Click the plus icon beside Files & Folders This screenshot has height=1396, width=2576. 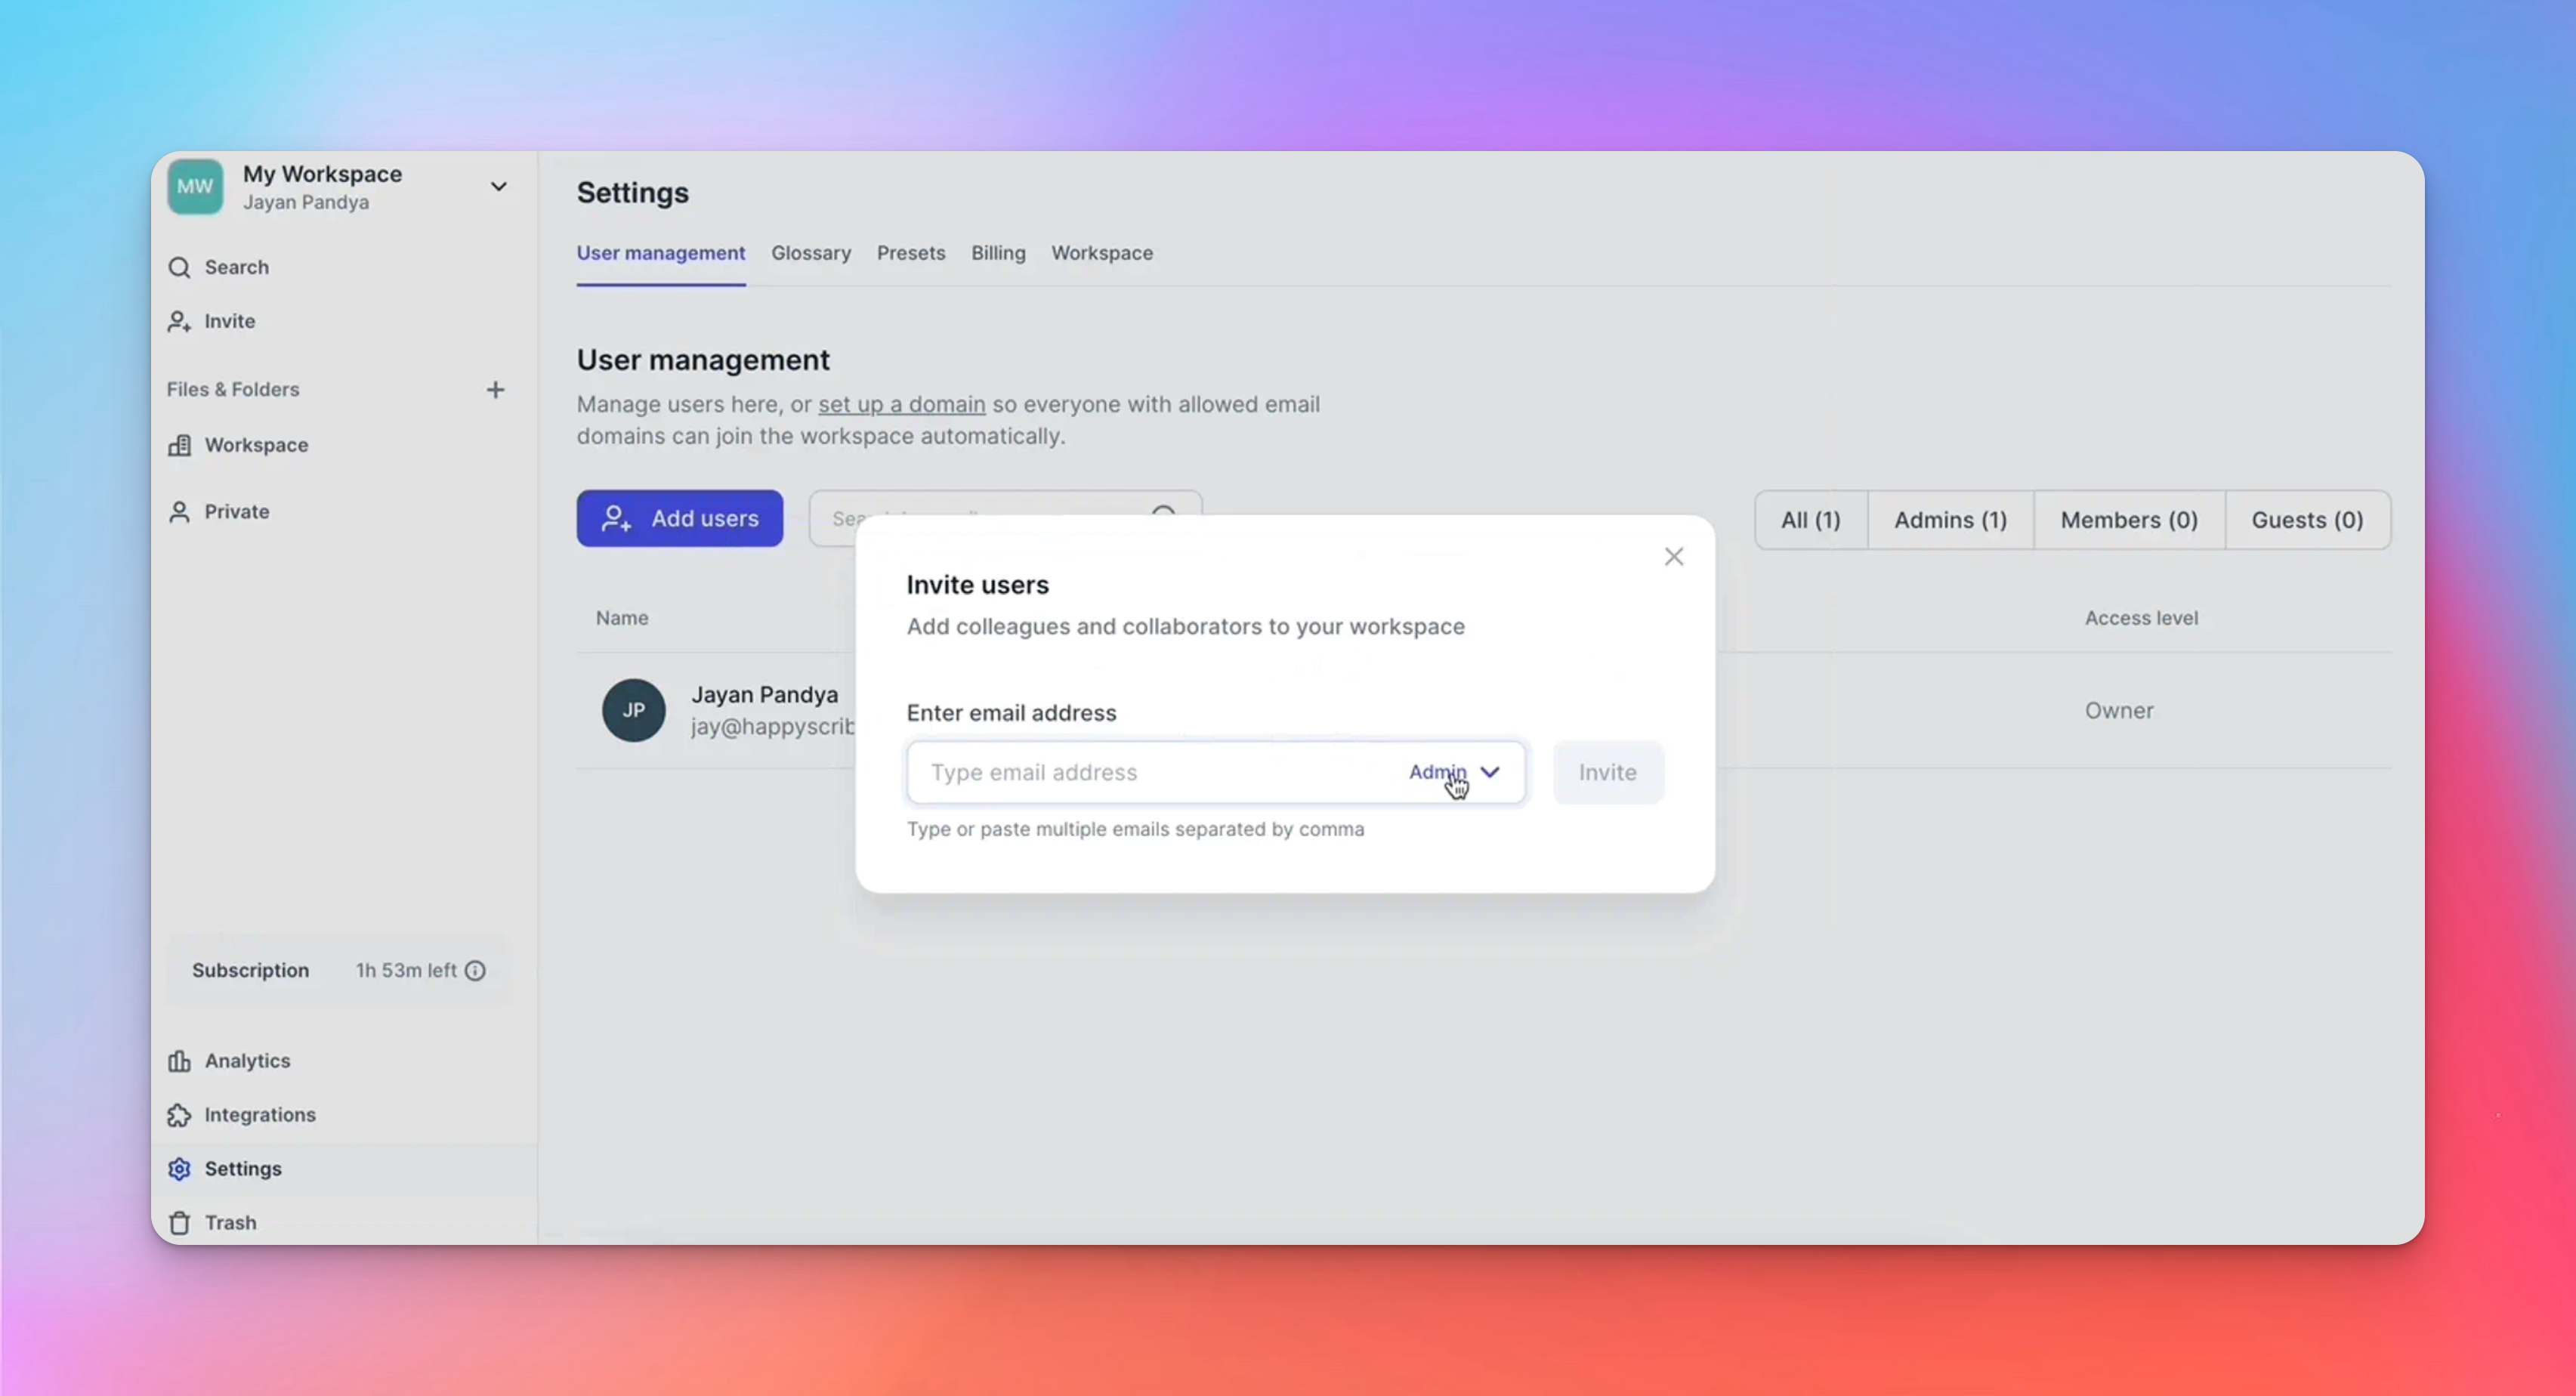tap(495, 390)
